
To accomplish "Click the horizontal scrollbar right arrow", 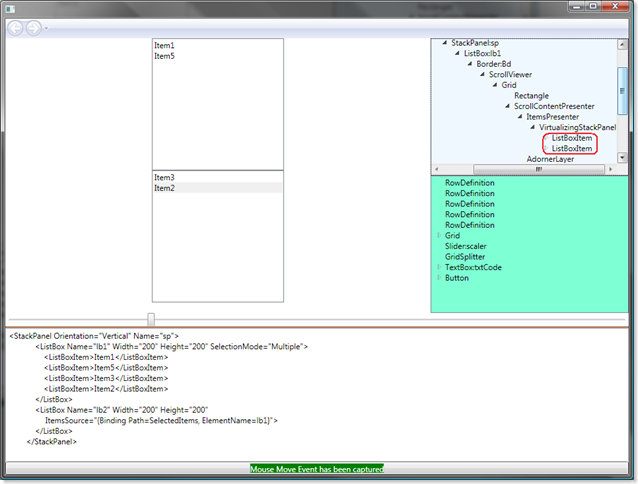I will pyautogui.click(x=610, y=169).
